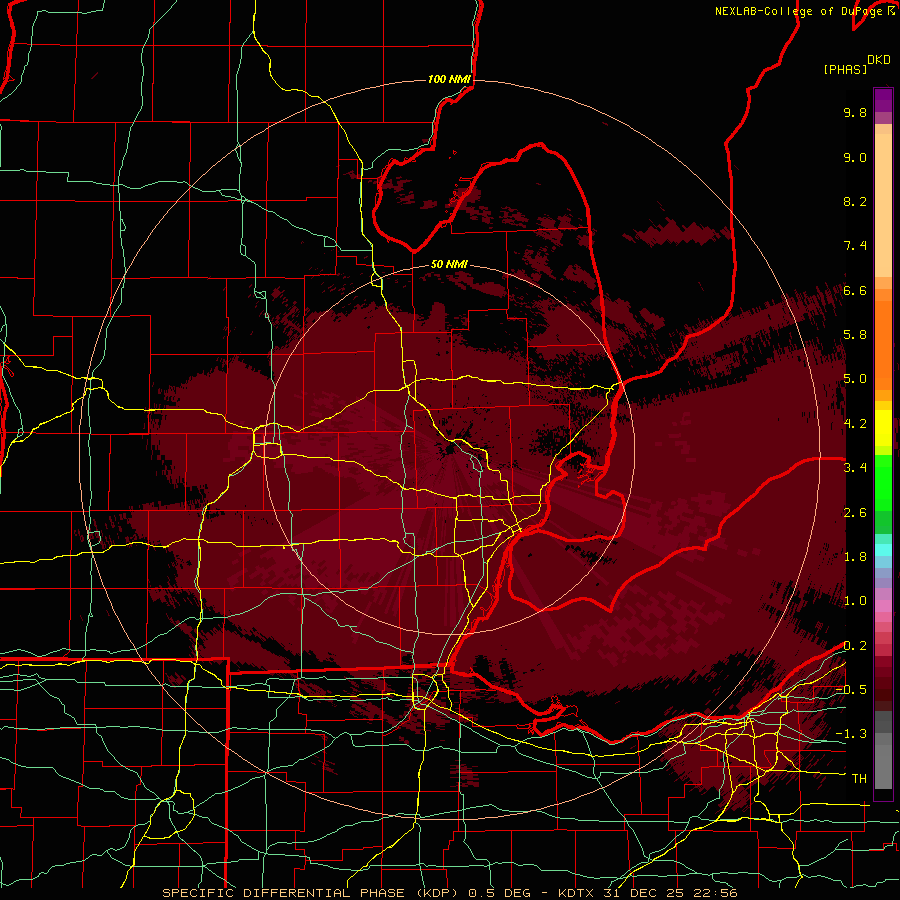Pick the peach segment of the color bar
This screenshot has height=900, width=900.
(883, 204)
